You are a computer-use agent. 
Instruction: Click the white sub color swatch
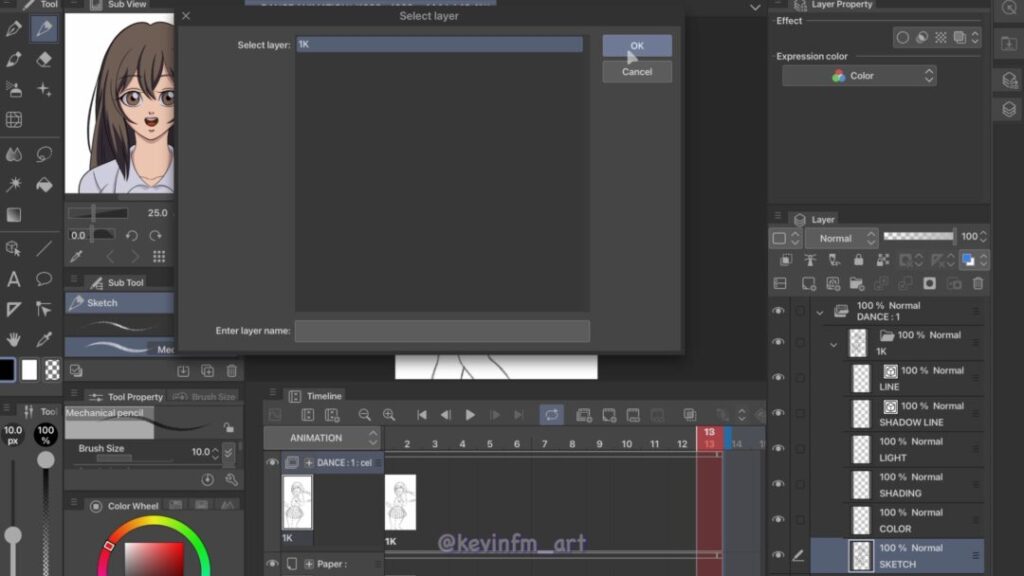(x=29, y=370)
